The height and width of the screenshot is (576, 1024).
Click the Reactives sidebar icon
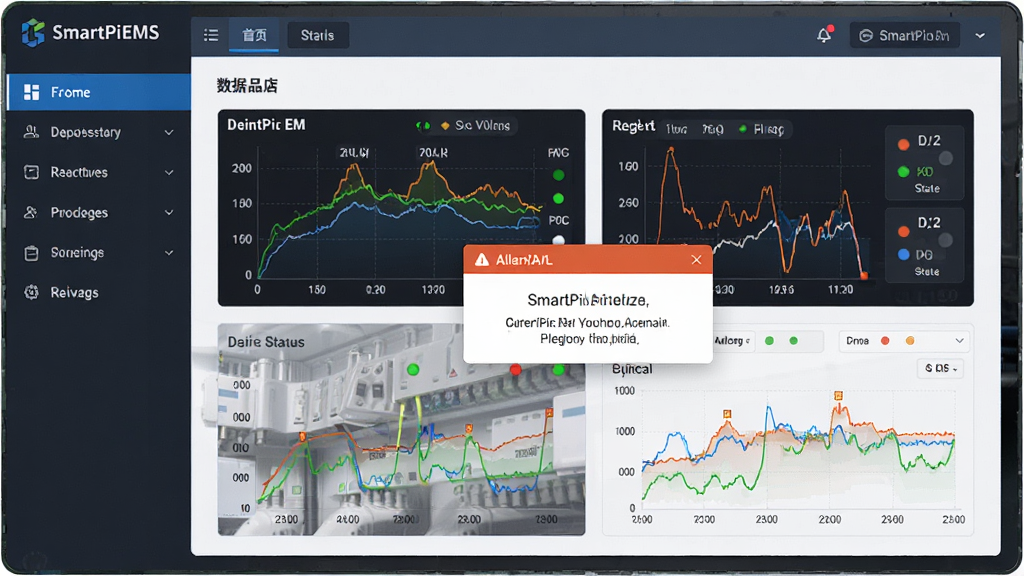31,172
